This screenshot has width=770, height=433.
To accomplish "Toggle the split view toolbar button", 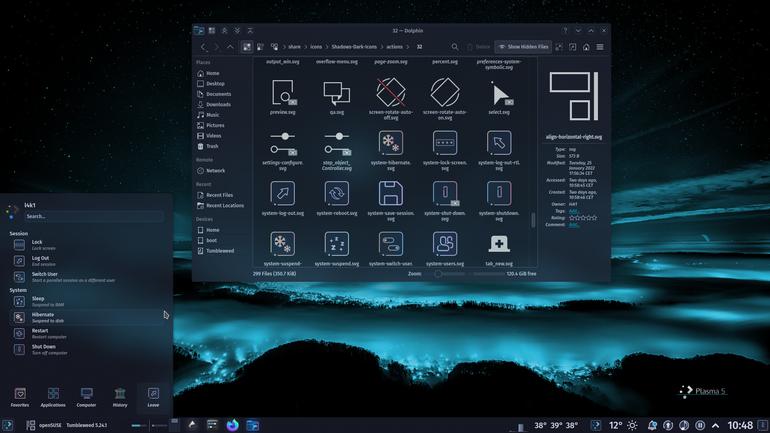I will pos(573,47).
